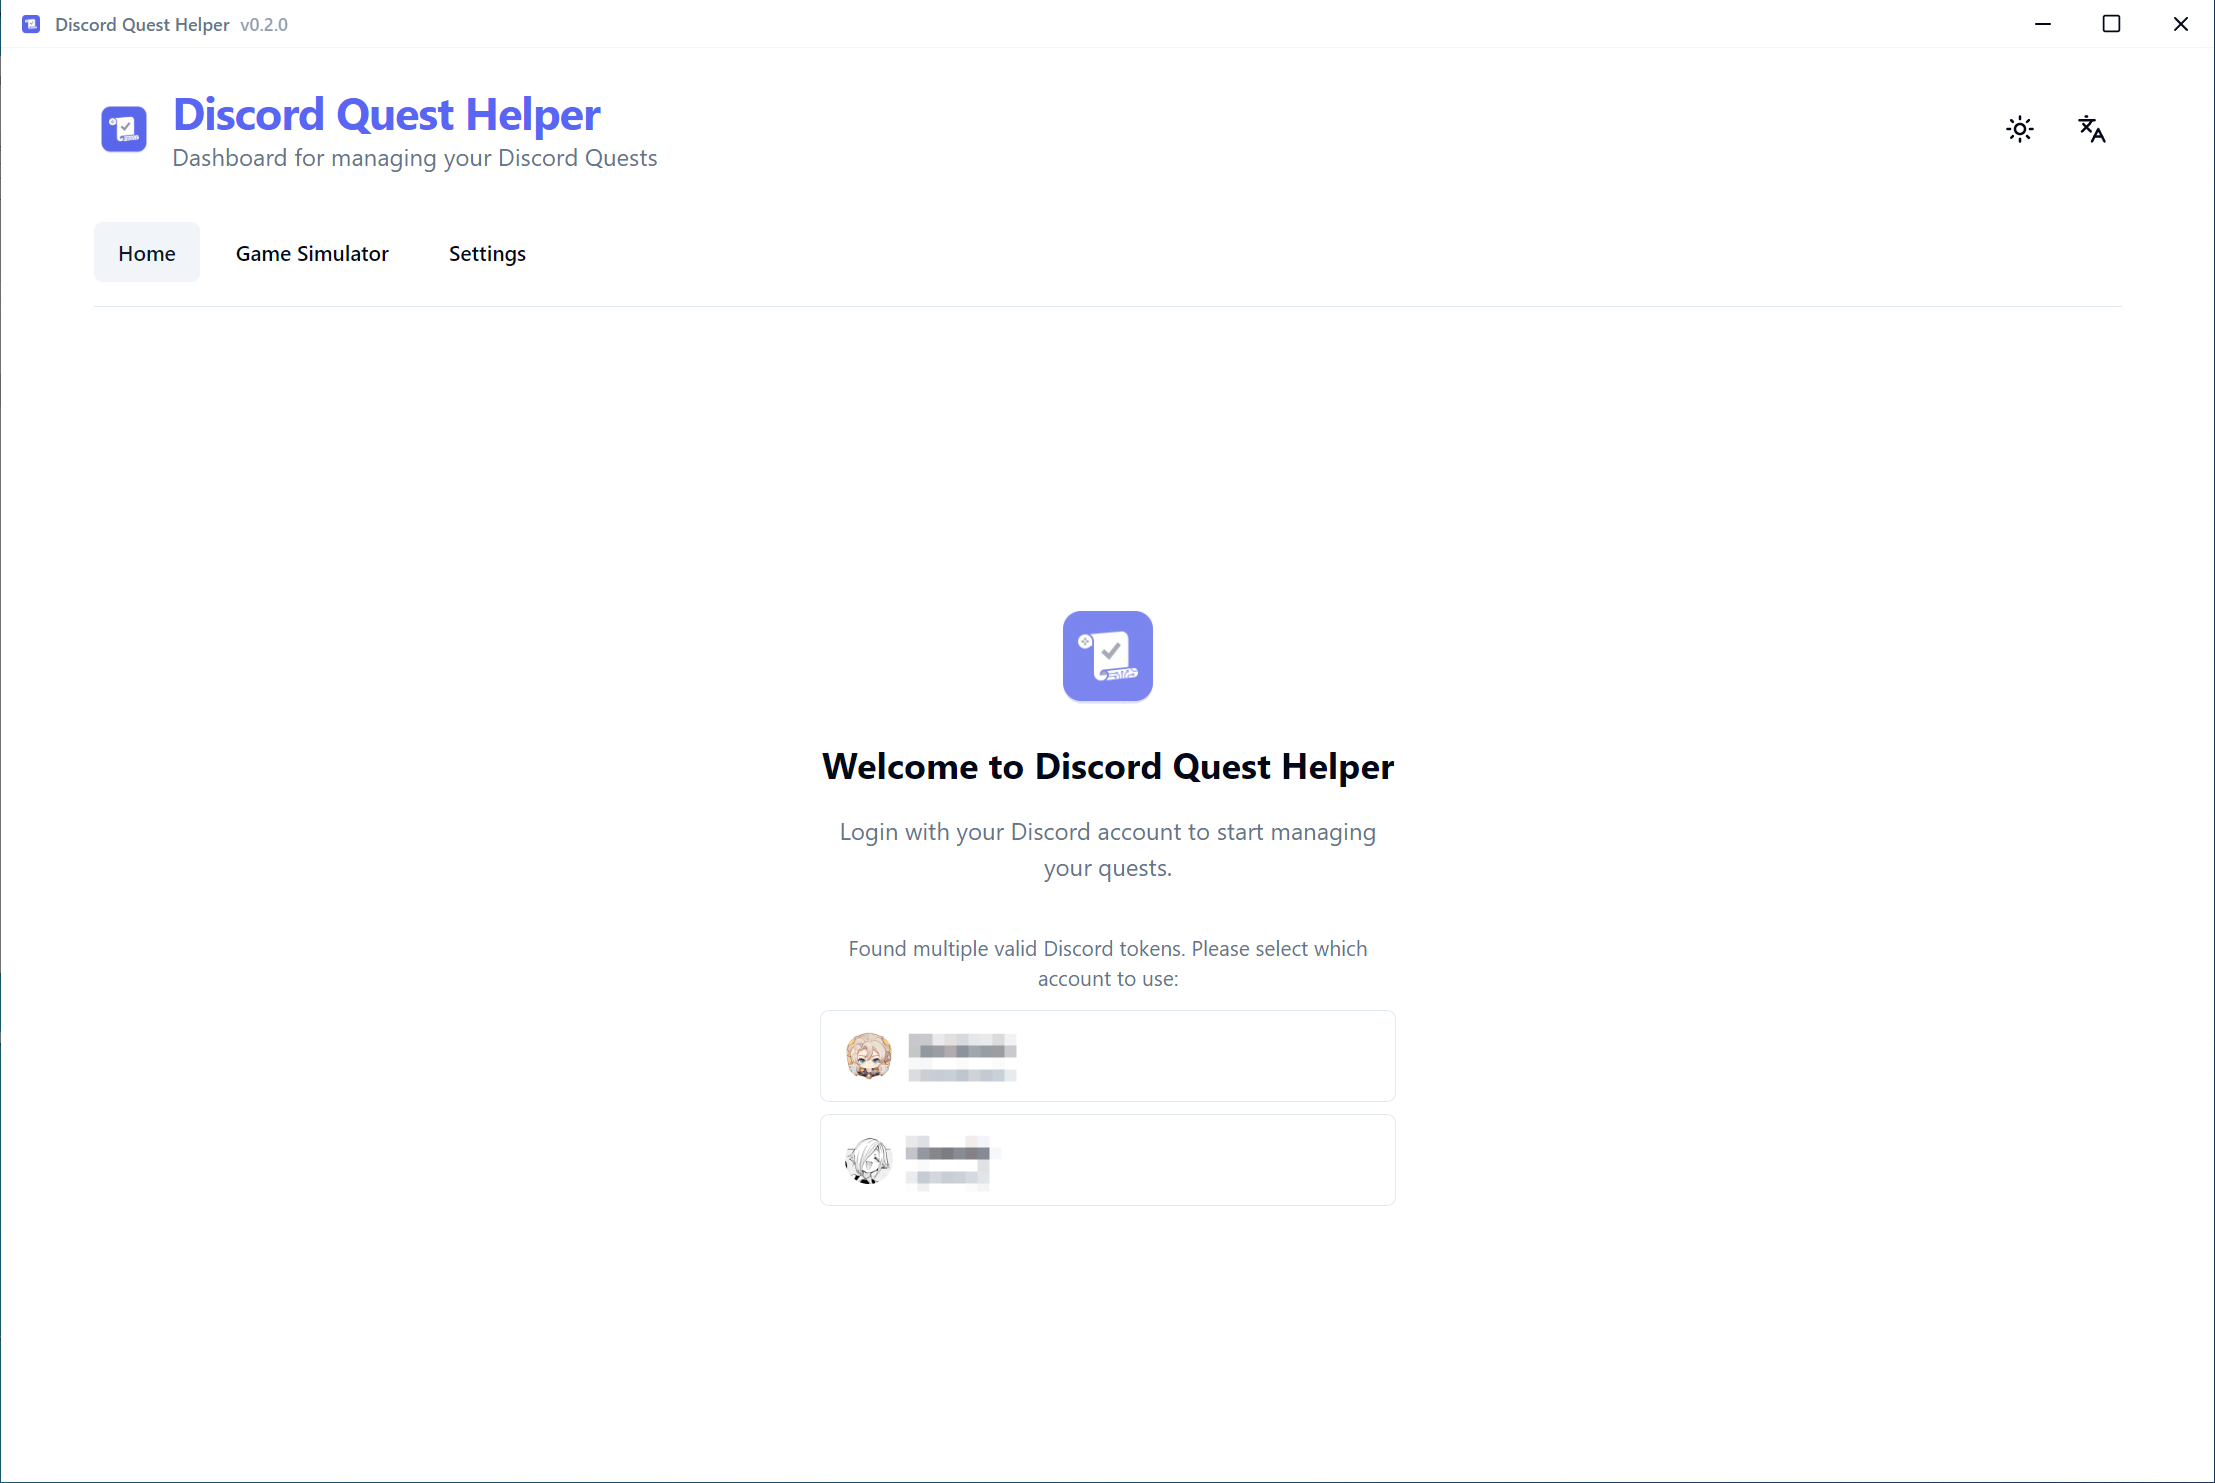Click the first account's blonde anime avatar
This screenshot has height=1483, width=2215.
point(869,1055)
